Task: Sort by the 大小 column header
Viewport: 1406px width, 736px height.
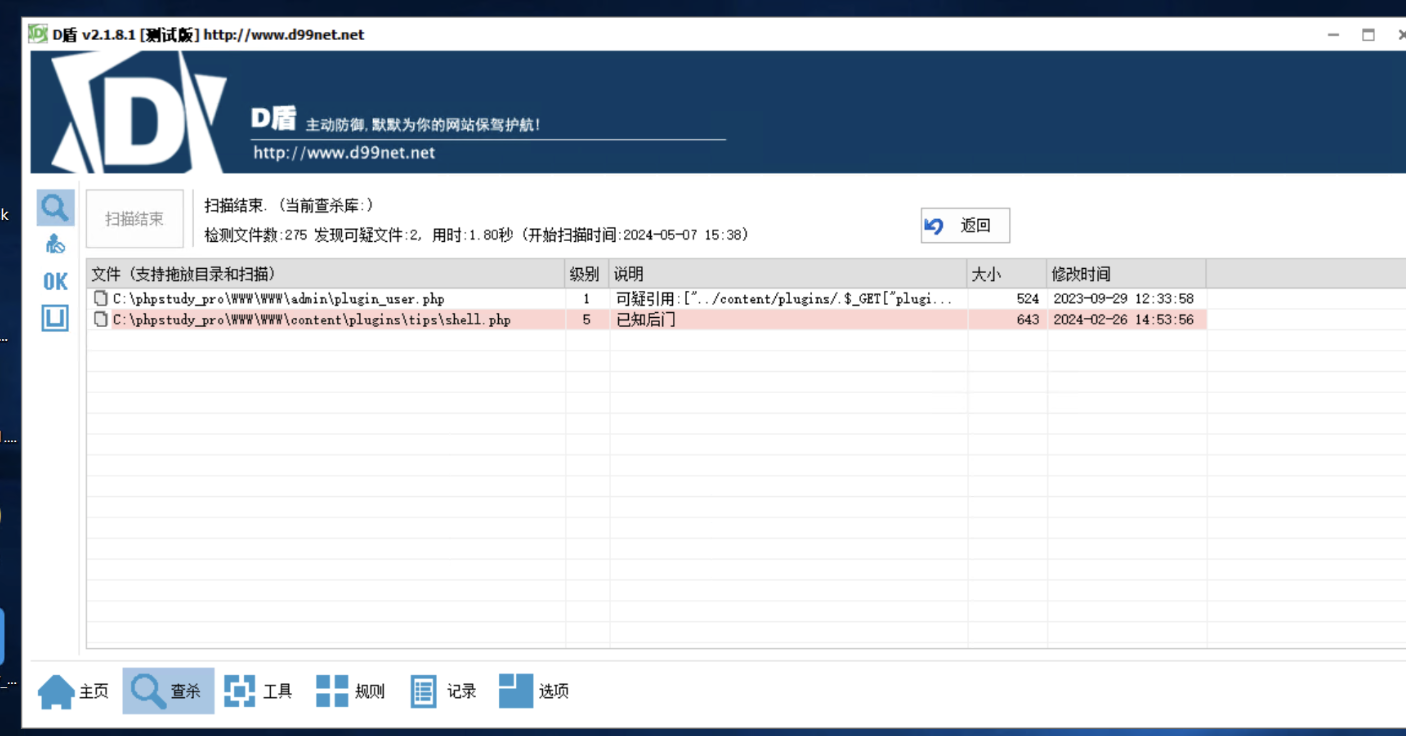Action: pos(1007,274)
